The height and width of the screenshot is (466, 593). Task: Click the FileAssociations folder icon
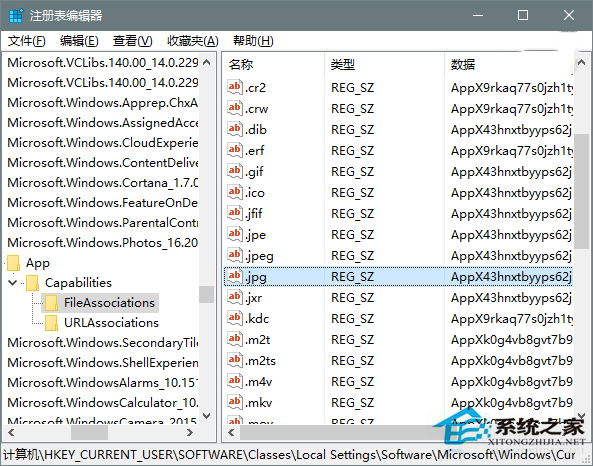(x=51, y=303)
